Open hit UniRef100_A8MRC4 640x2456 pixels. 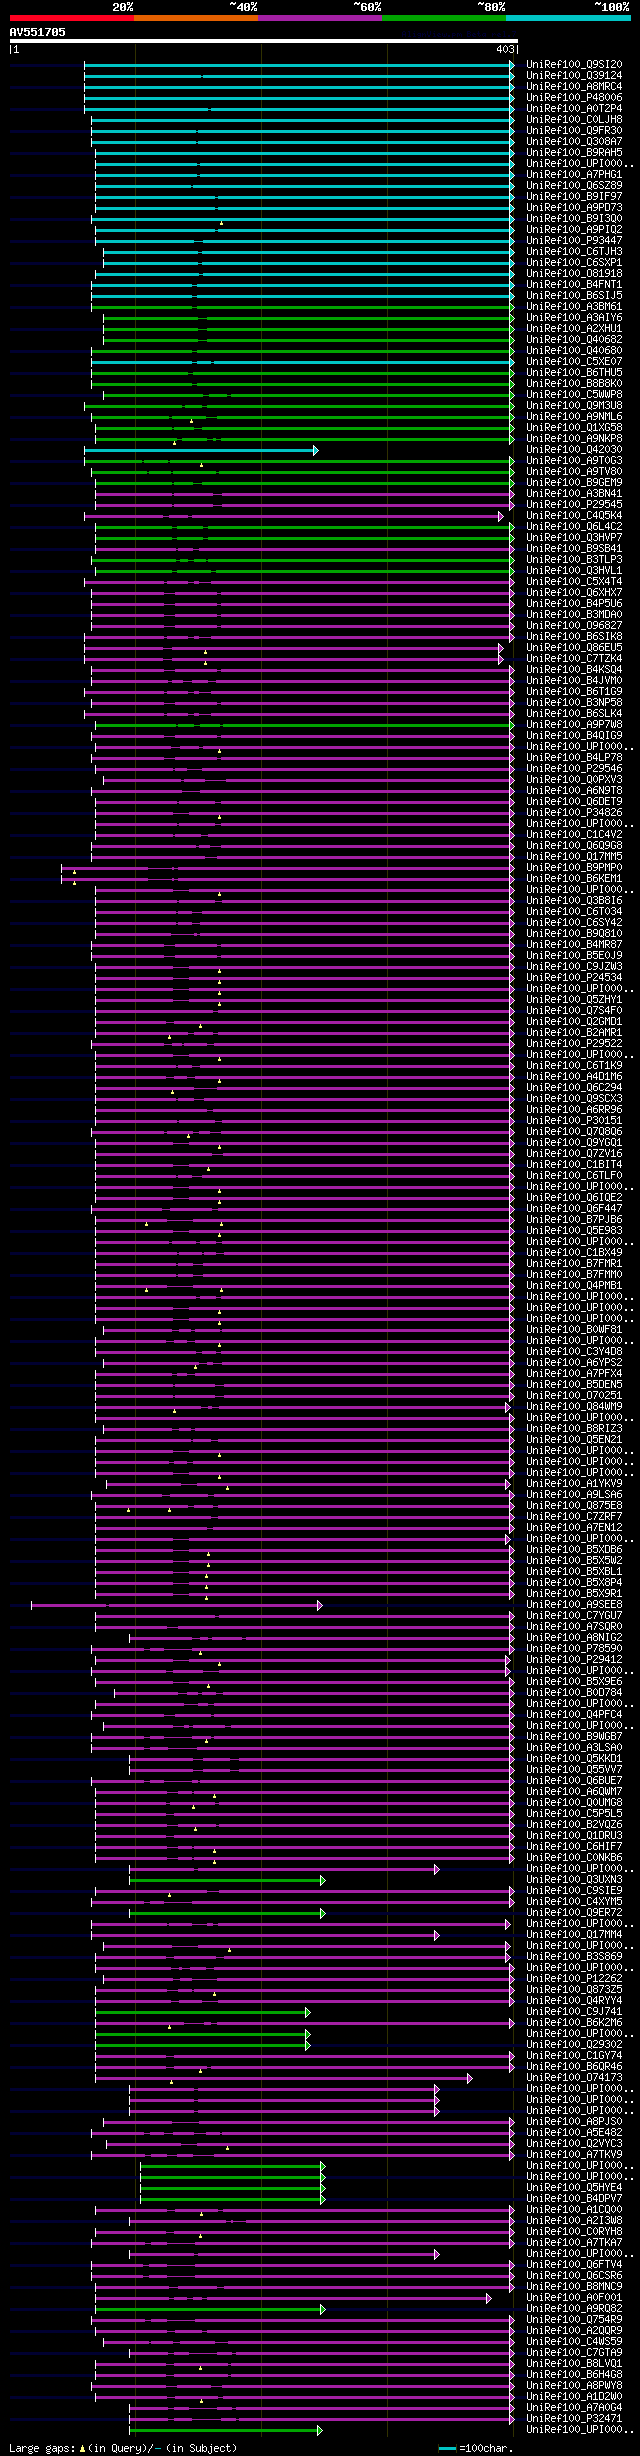point(574,86)
